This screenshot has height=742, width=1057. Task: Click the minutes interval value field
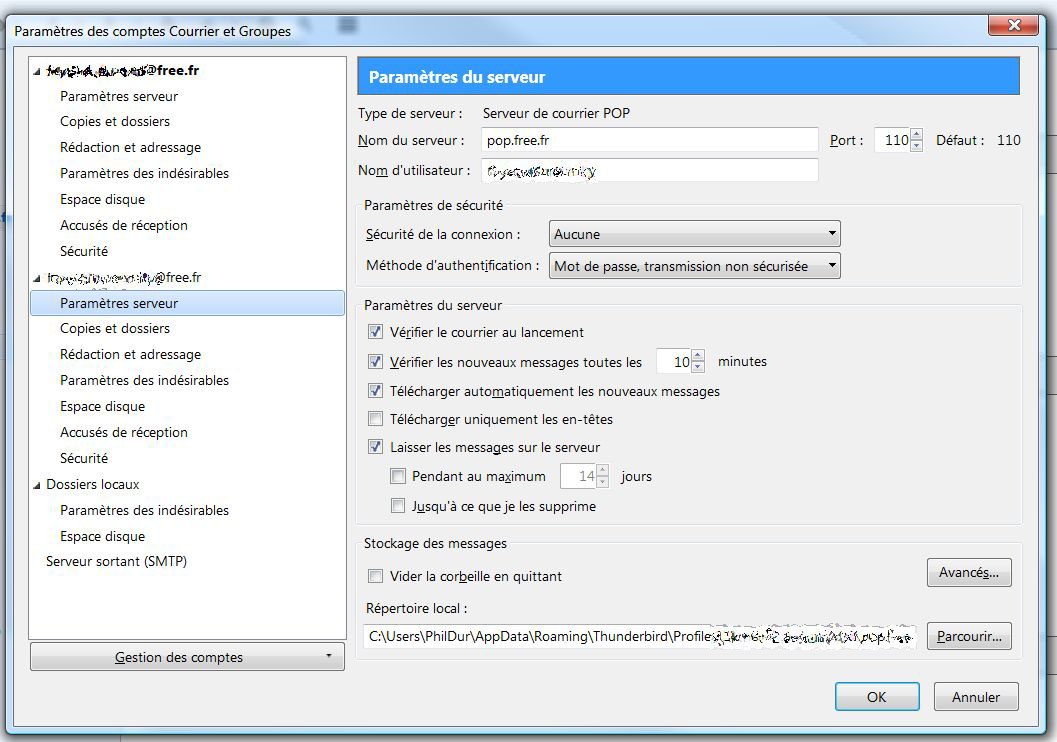[674, 362]
